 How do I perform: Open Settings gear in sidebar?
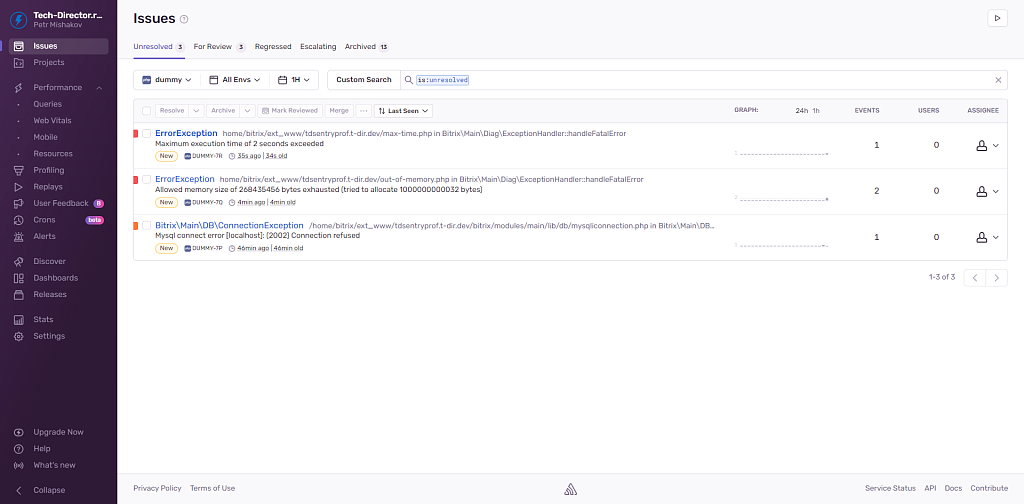tap(19, 336)
